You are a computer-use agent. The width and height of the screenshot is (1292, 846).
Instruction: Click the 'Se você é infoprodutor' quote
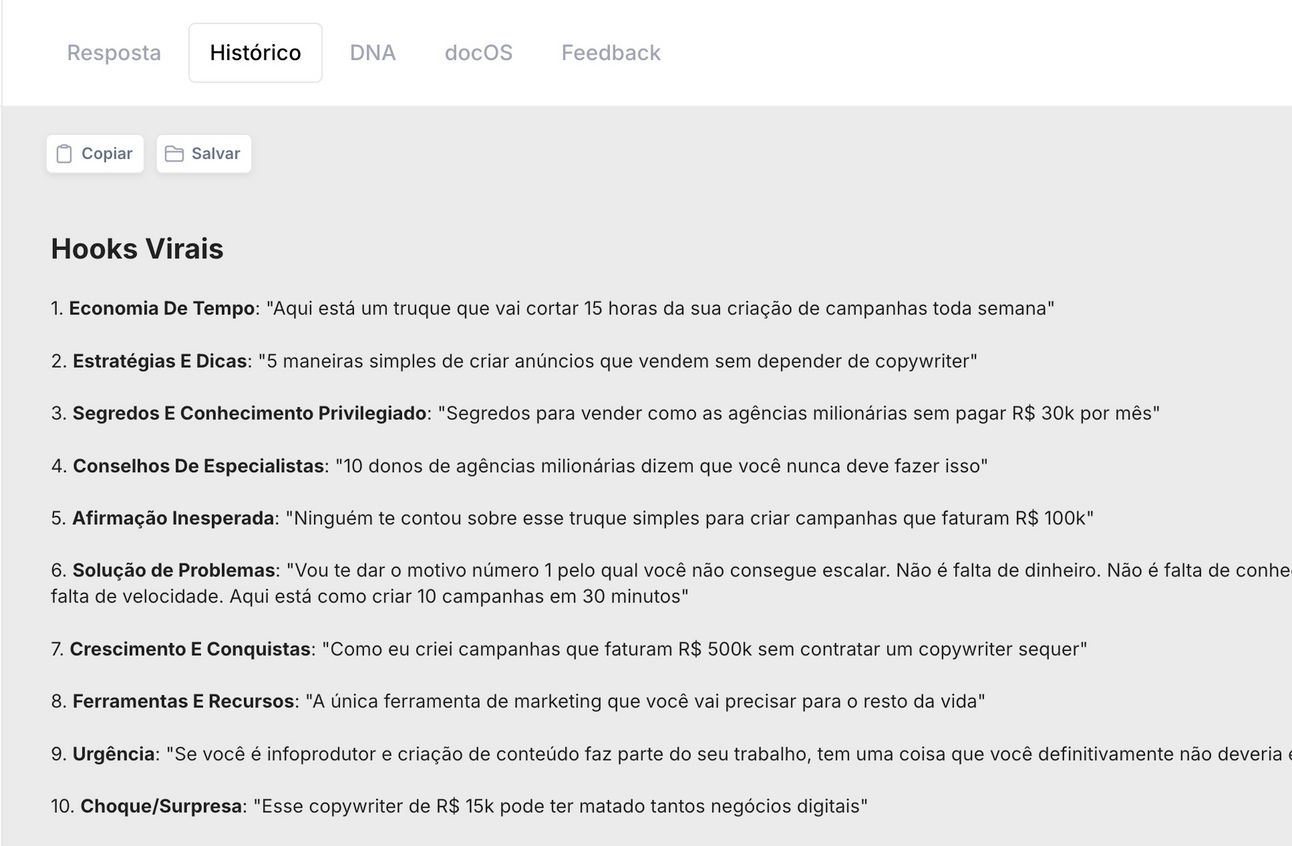pyautogui.click(x=729, y=754)
